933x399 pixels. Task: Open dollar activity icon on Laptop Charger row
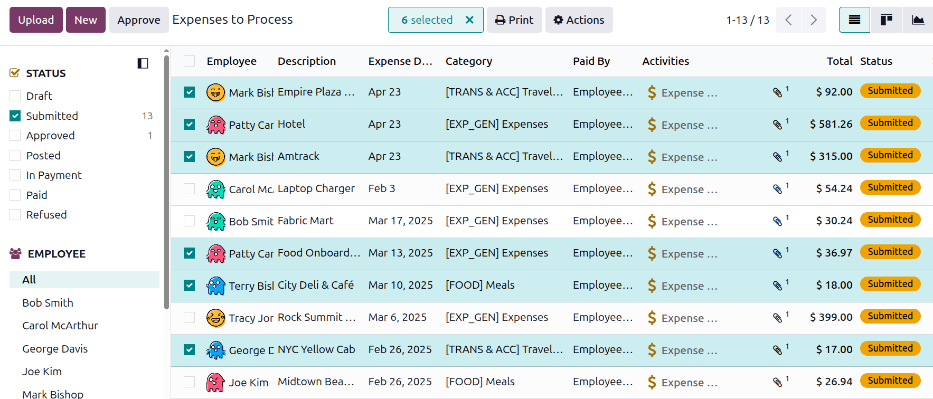point(652,189)
